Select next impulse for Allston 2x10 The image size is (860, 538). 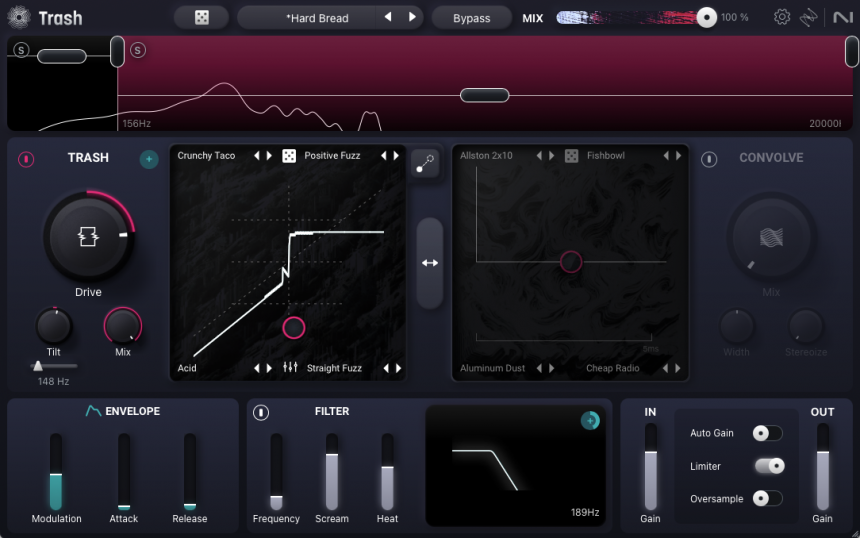click(552, 156)
